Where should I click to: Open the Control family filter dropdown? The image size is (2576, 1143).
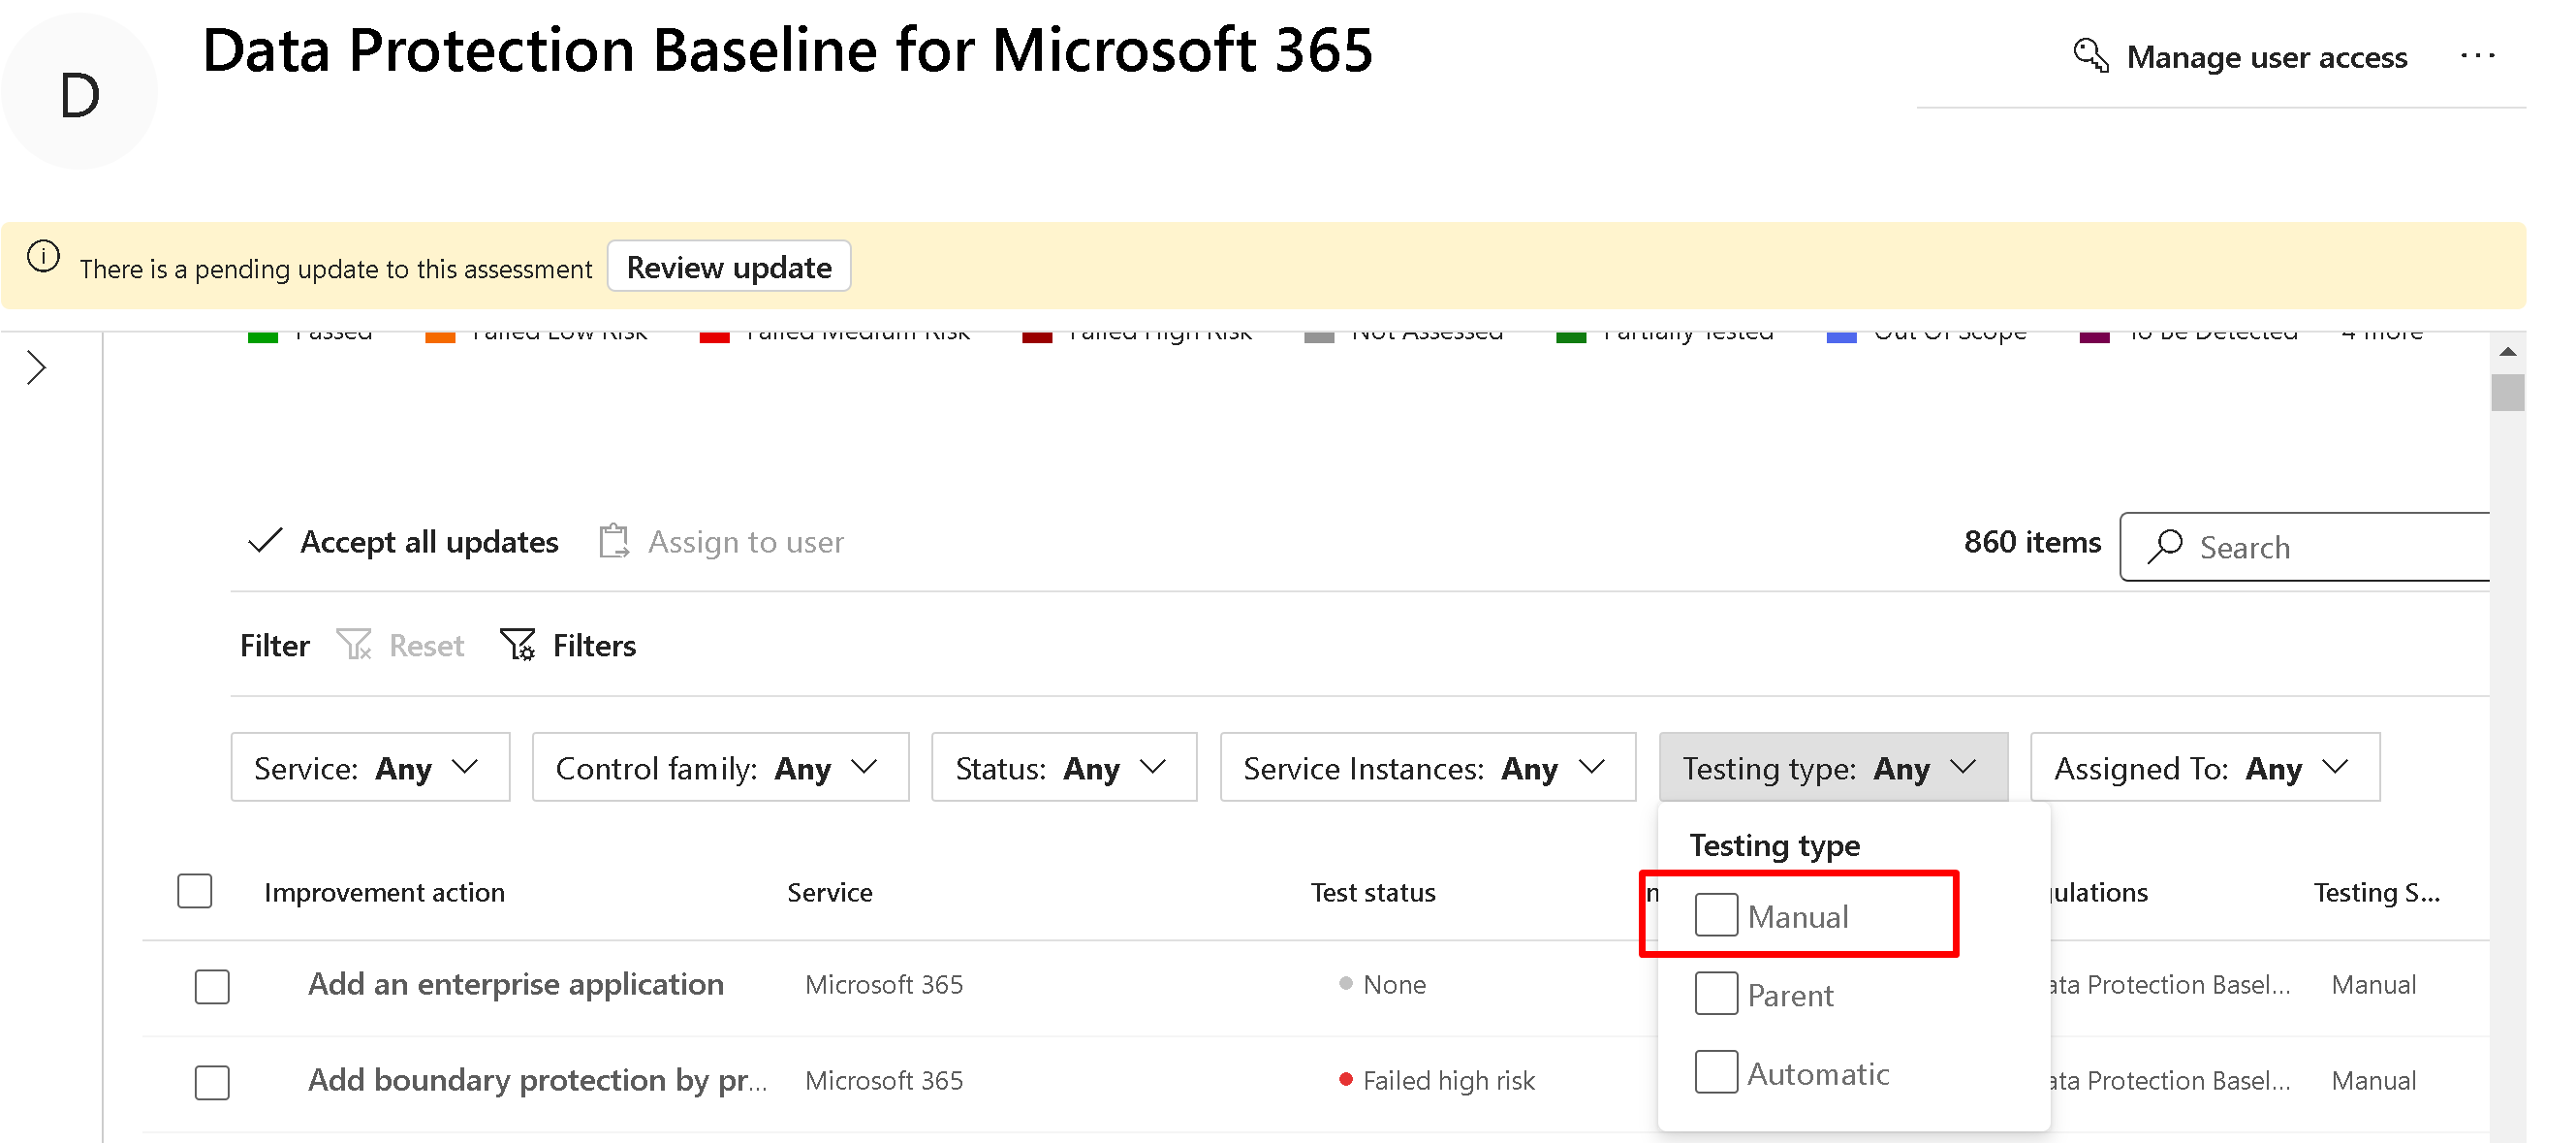pos(720,768)
